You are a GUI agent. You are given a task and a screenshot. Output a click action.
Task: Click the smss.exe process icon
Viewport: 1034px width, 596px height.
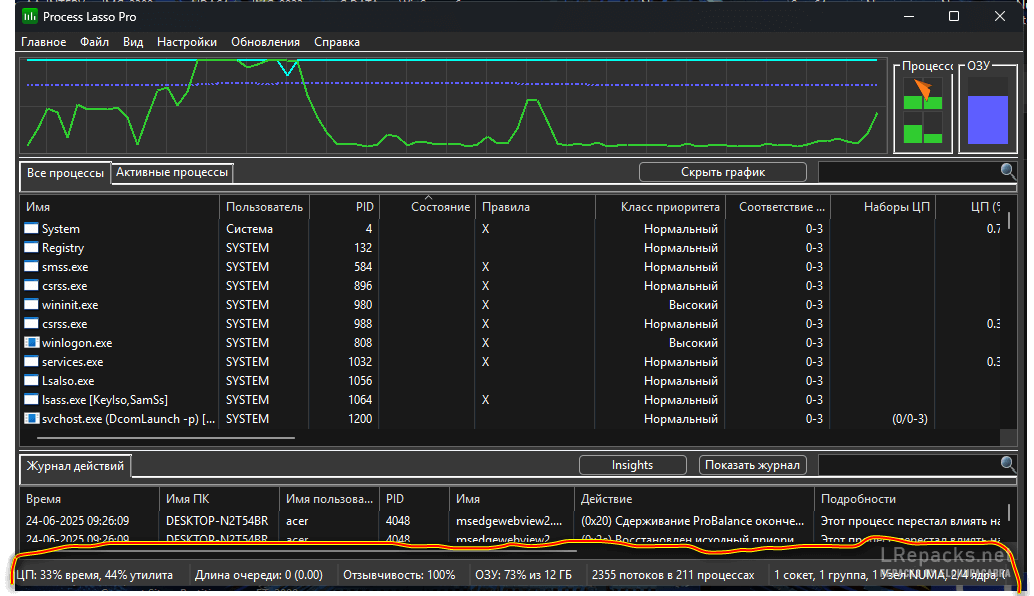point(32,267)
